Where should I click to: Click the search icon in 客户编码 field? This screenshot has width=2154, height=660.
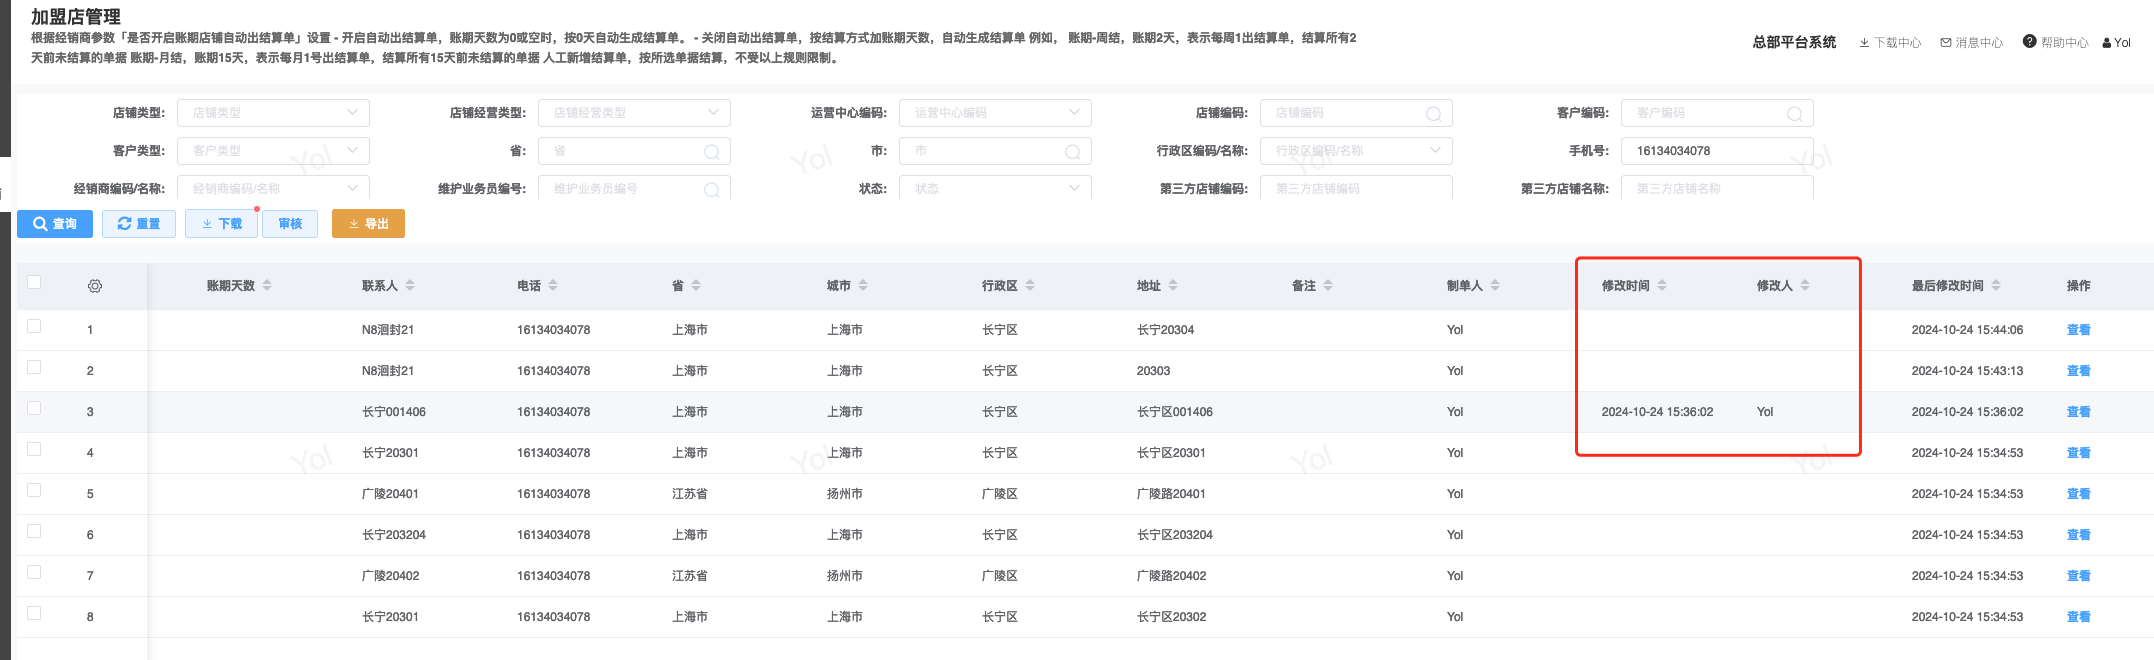point(1794,114)
